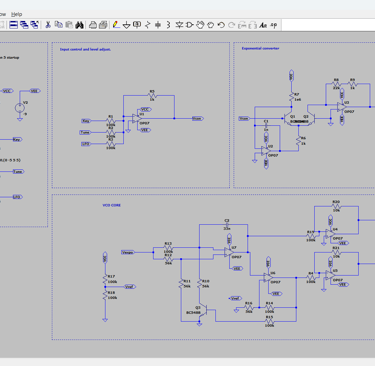Viewport: 375px width, 366px height.
Task: Select the Resistor placement tool
Action: 148,25
